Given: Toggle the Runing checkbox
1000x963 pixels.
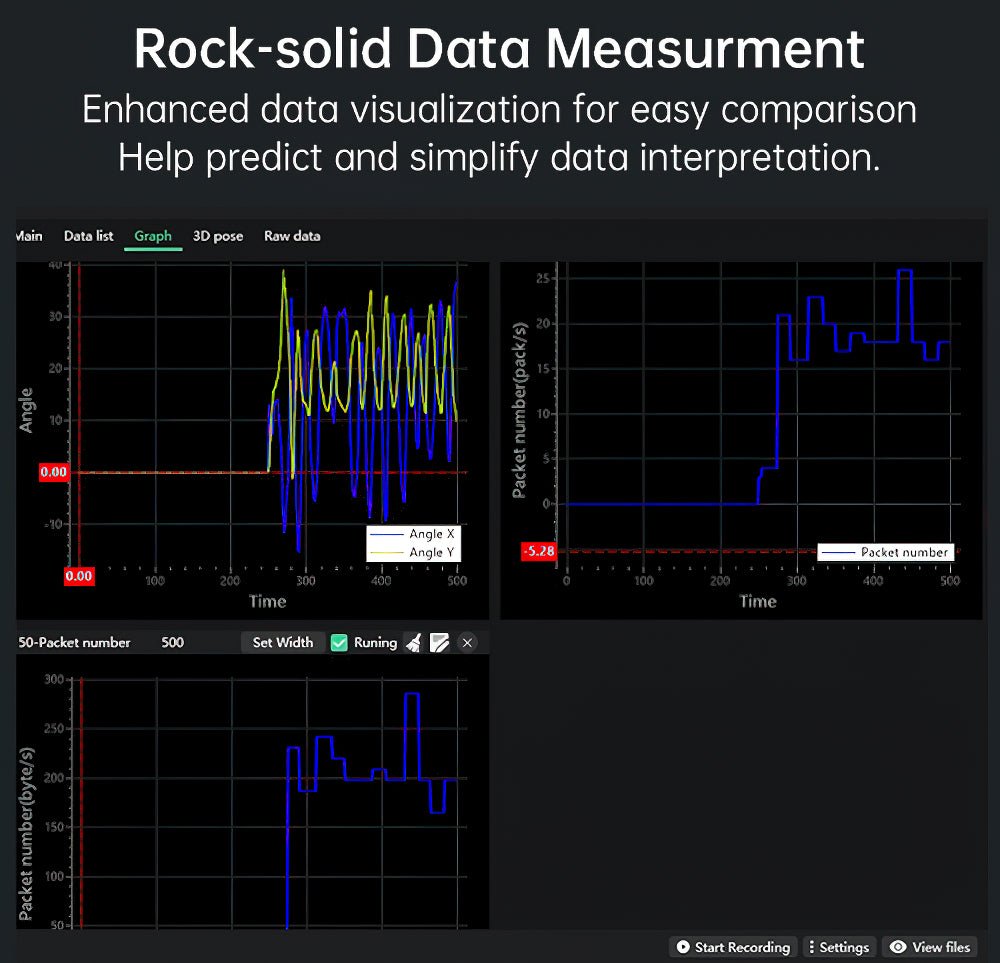Looking at the screenshot, I should [339, 643].
